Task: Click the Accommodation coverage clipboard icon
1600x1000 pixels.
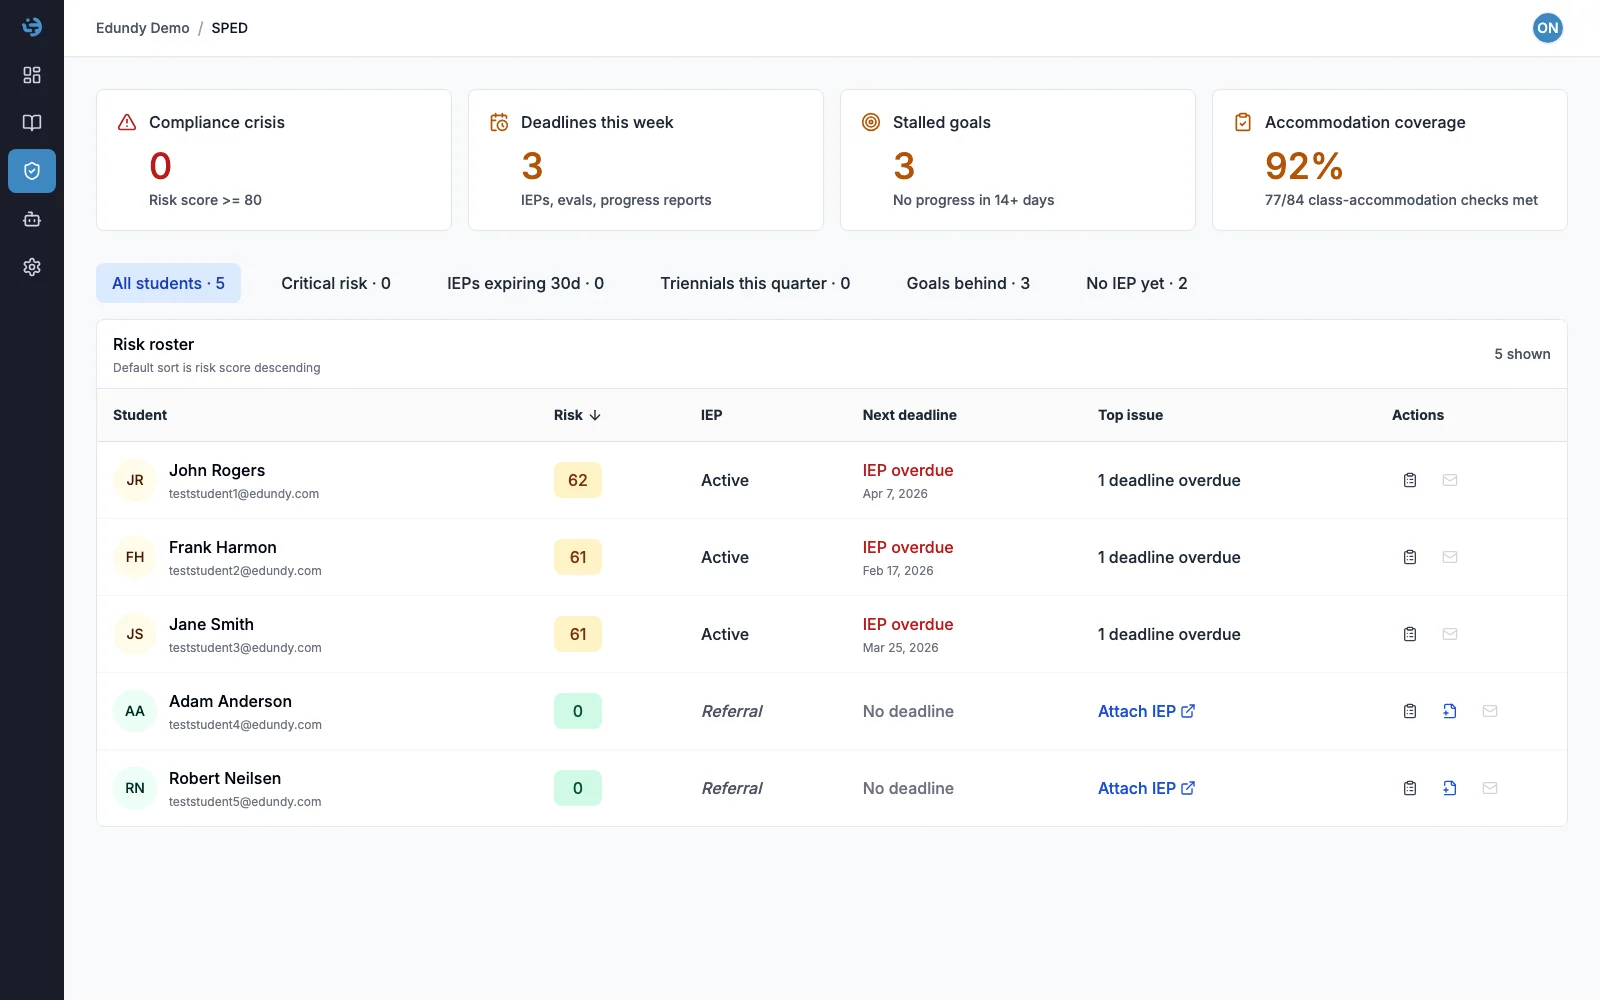Action: pyautogui.click(x=1243, y=122)
